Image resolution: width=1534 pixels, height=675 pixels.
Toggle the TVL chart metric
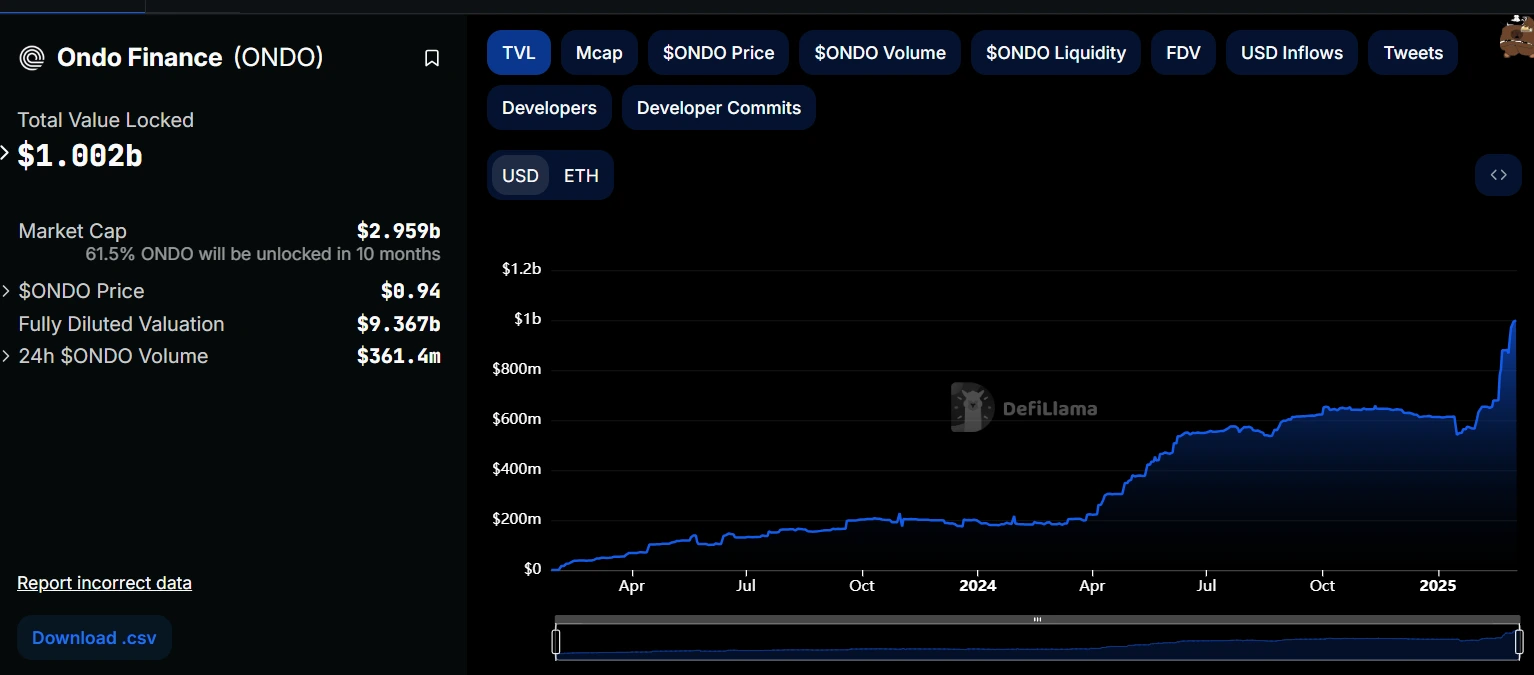[x=519, y=53]
